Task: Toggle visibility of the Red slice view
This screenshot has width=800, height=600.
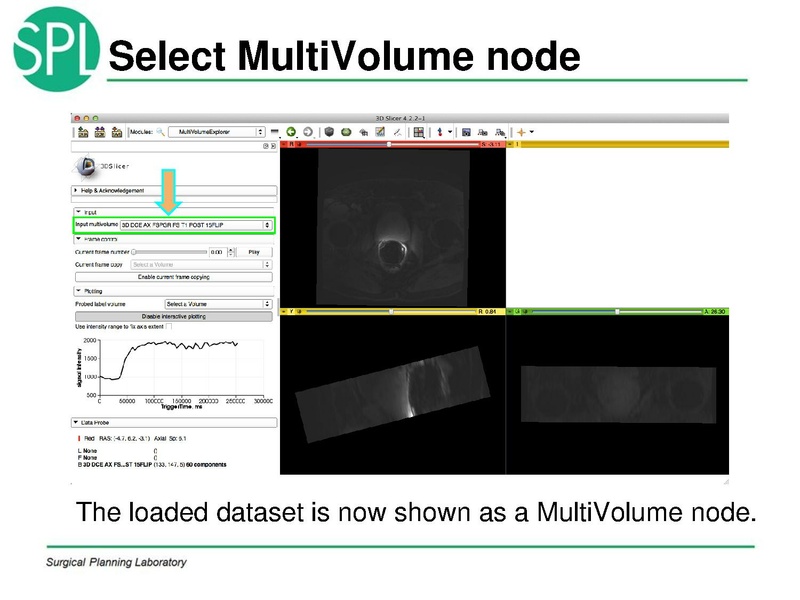Action: pos(301,147)
